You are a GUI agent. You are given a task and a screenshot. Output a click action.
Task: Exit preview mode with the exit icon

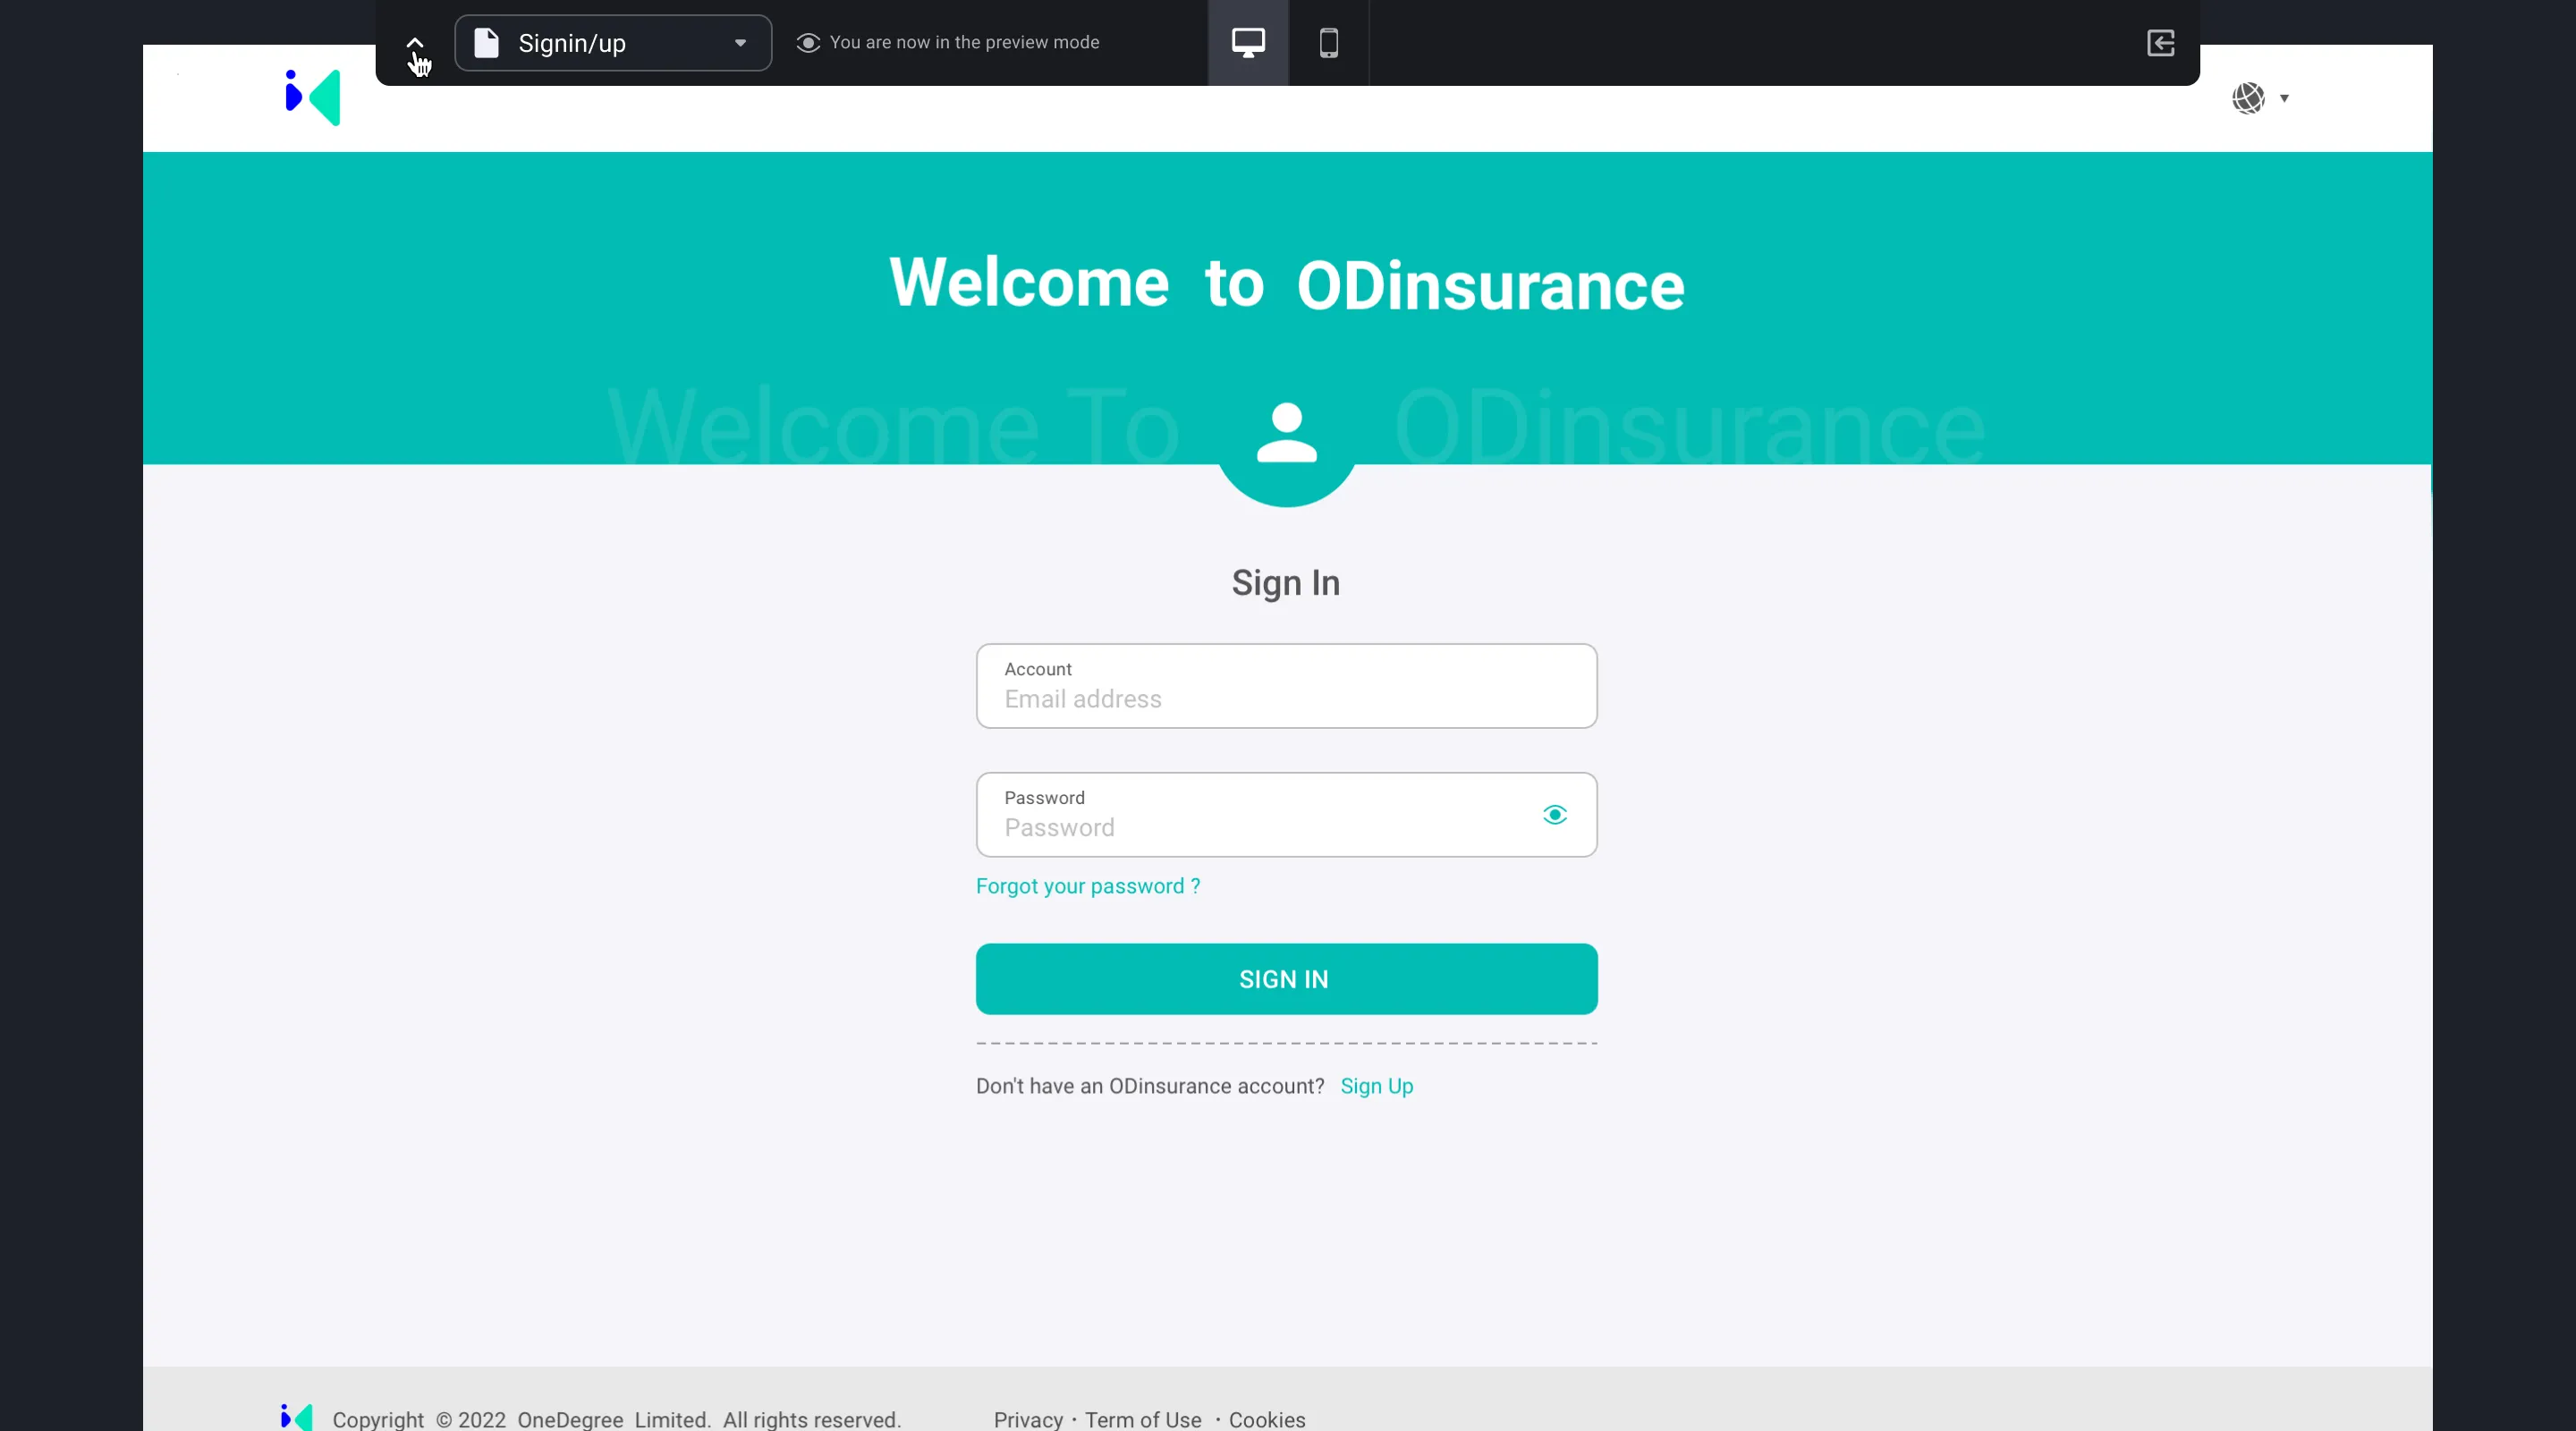(2160, 43)
